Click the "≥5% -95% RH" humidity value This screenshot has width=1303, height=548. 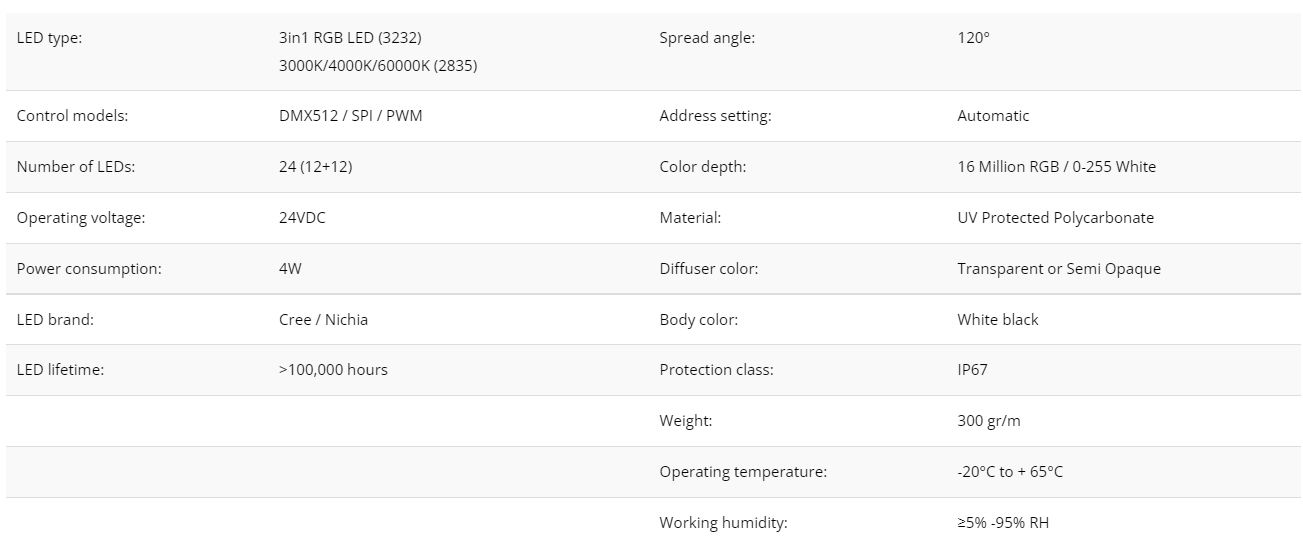(1003, 523)
